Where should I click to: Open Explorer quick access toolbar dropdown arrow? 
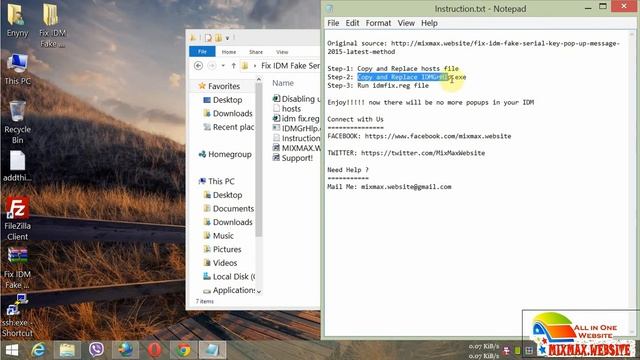(227, 38)
